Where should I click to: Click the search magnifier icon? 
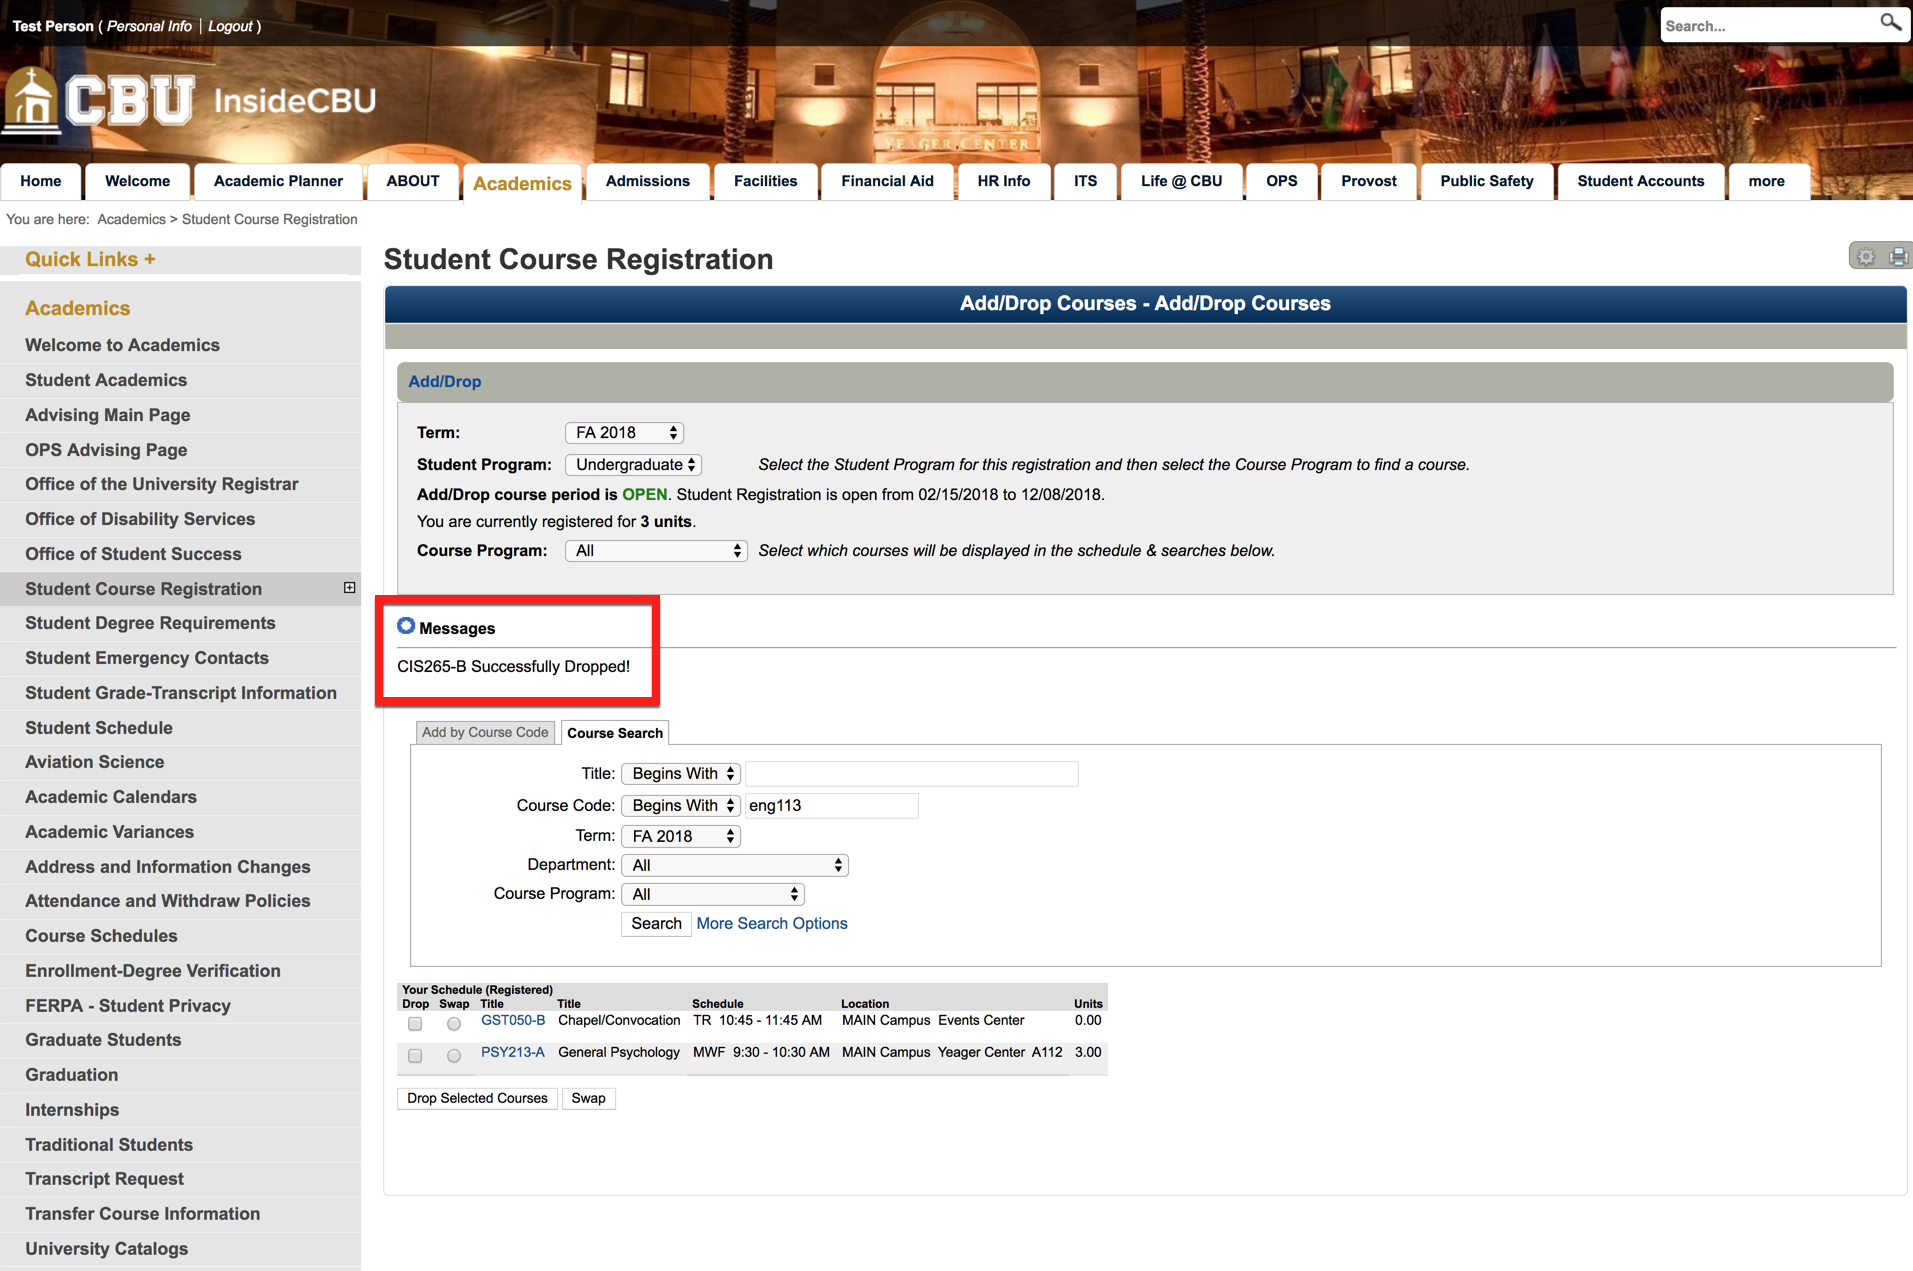[x=1889, y=23]
